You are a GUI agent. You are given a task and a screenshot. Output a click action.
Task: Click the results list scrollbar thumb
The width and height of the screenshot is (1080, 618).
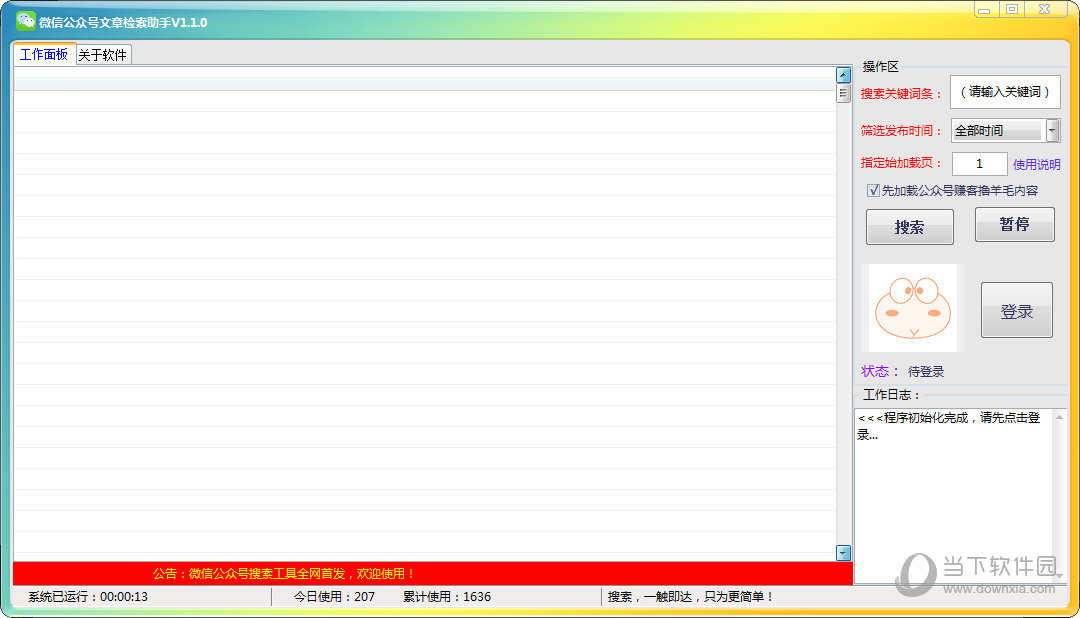(843, 93)
